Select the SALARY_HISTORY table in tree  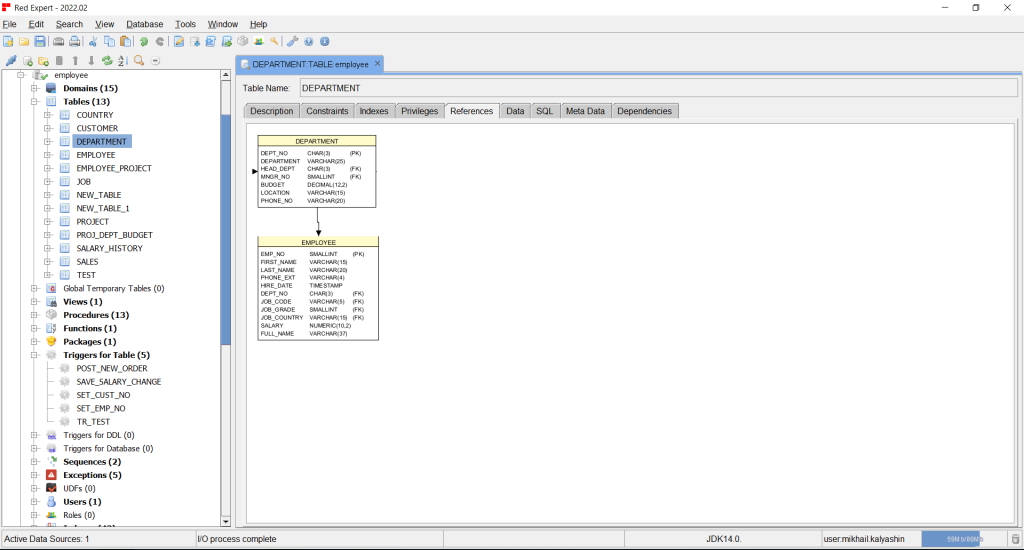[109, 248]
